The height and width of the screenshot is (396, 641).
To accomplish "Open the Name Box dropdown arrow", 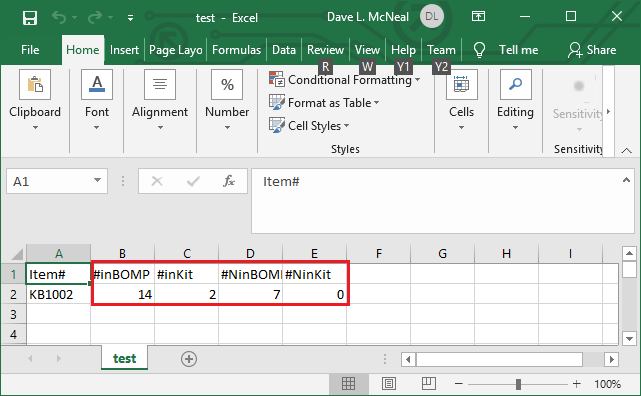I will pyautogui.click(x=97, y=180).
